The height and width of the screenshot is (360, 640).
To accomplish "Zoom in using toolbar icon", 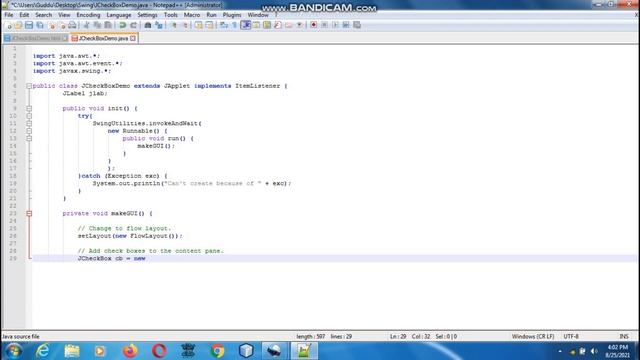I will click(173, 25).
